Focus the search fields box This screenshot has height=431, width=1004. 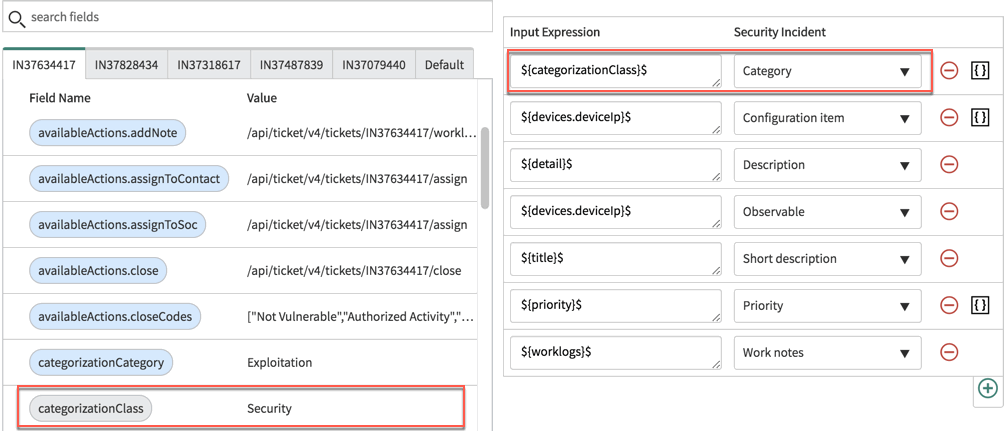(247, 17)
